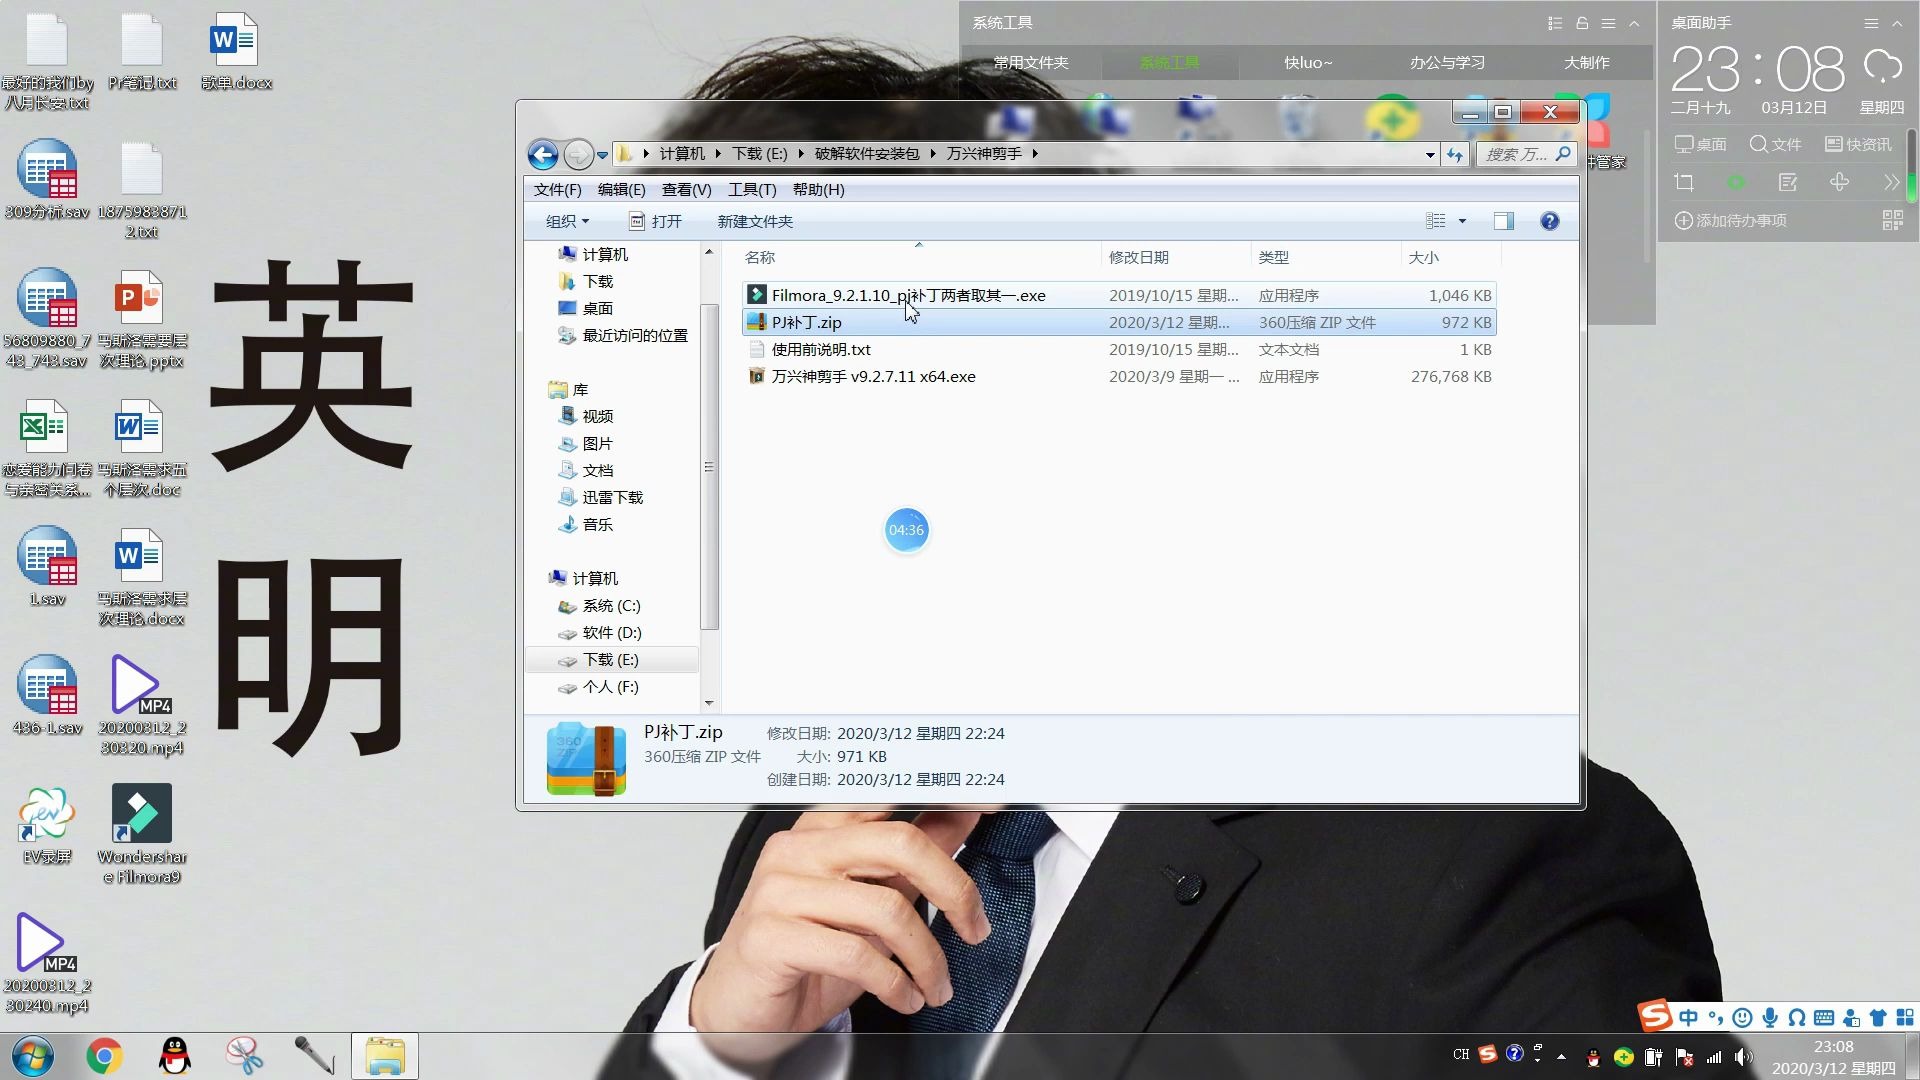This screenshot has width=1920, height=1080.
Task: Open the Wondershare Filmora9 desktop shortcut
Action: 142,834
